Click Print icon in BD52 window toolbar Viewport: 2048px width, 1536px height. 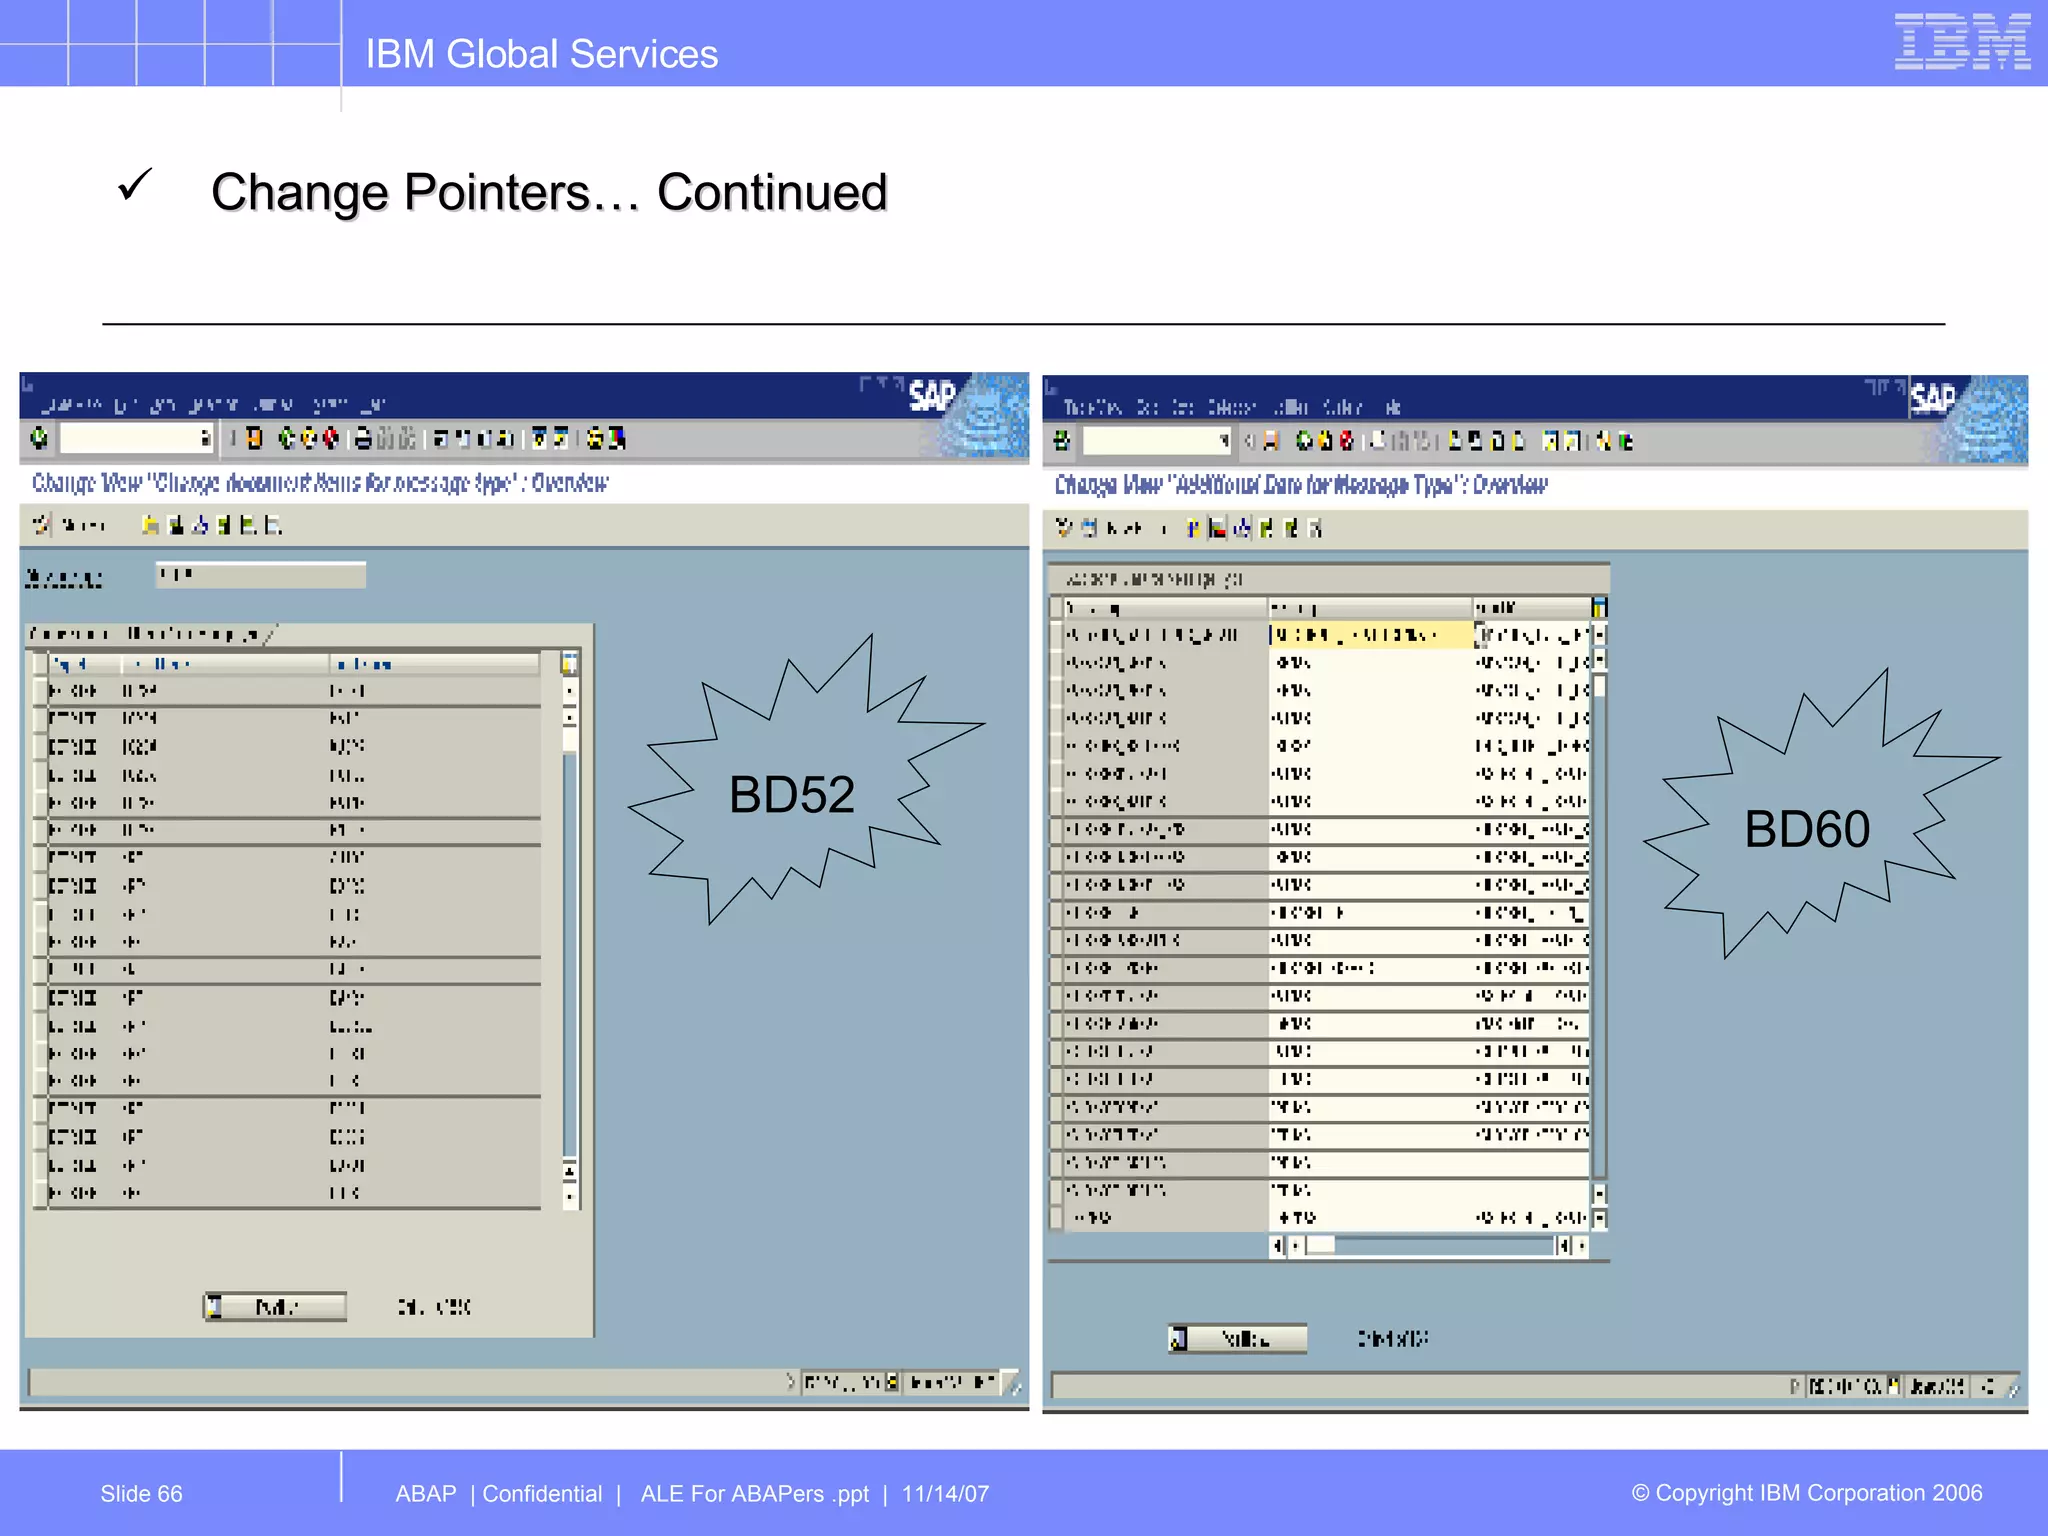point(363,438)
